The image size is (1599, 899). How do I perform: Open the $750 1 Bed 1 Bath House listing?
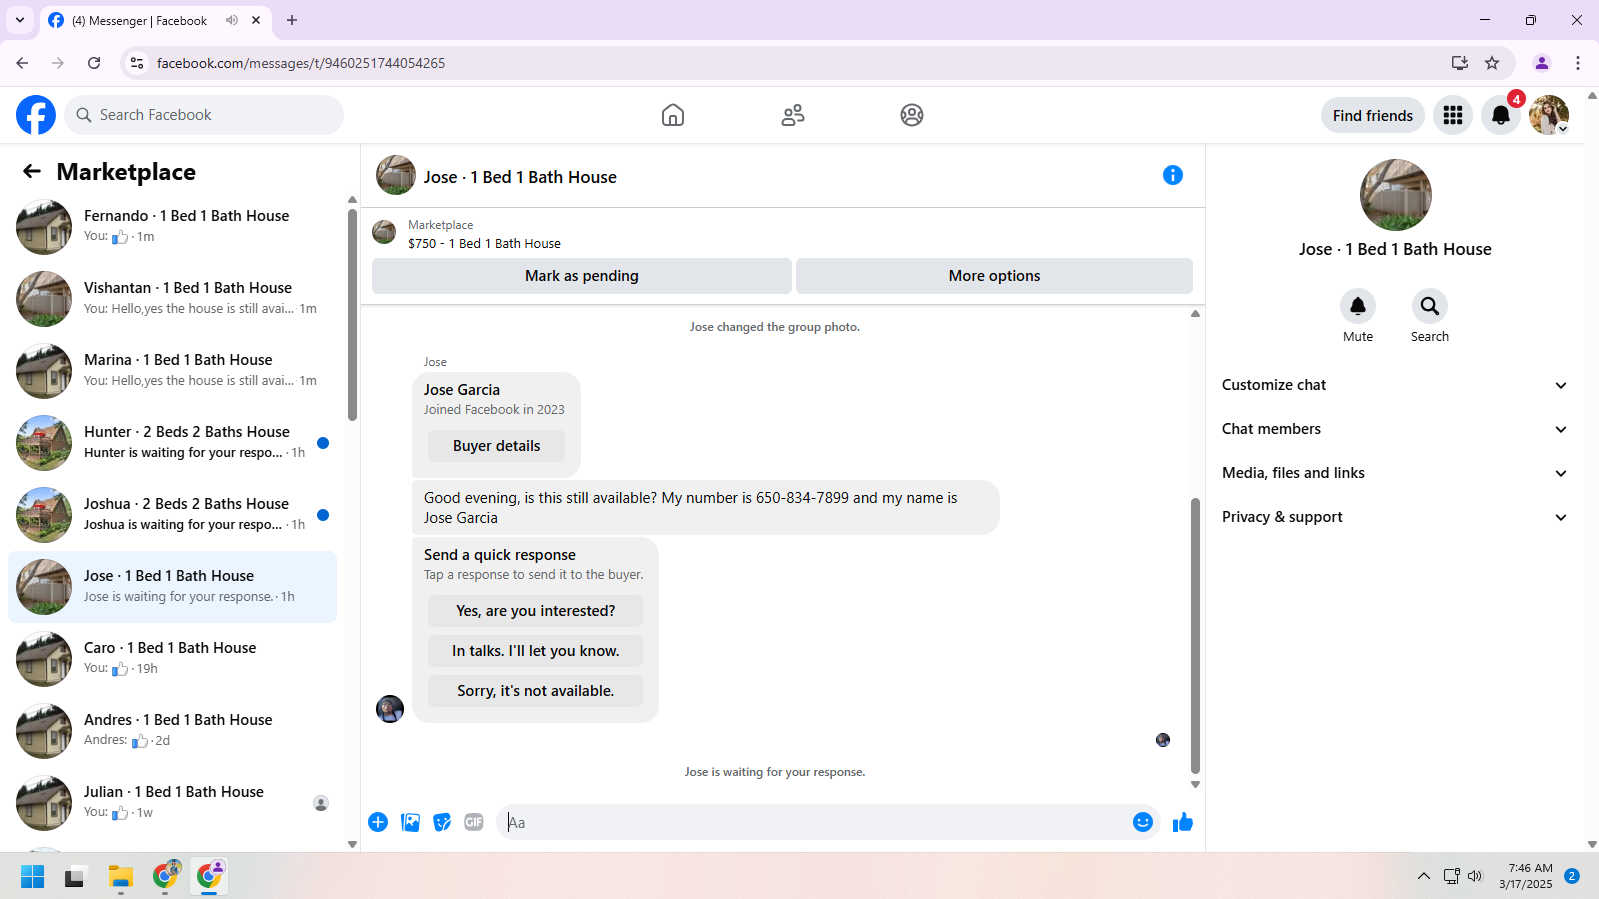click(484, 243)
